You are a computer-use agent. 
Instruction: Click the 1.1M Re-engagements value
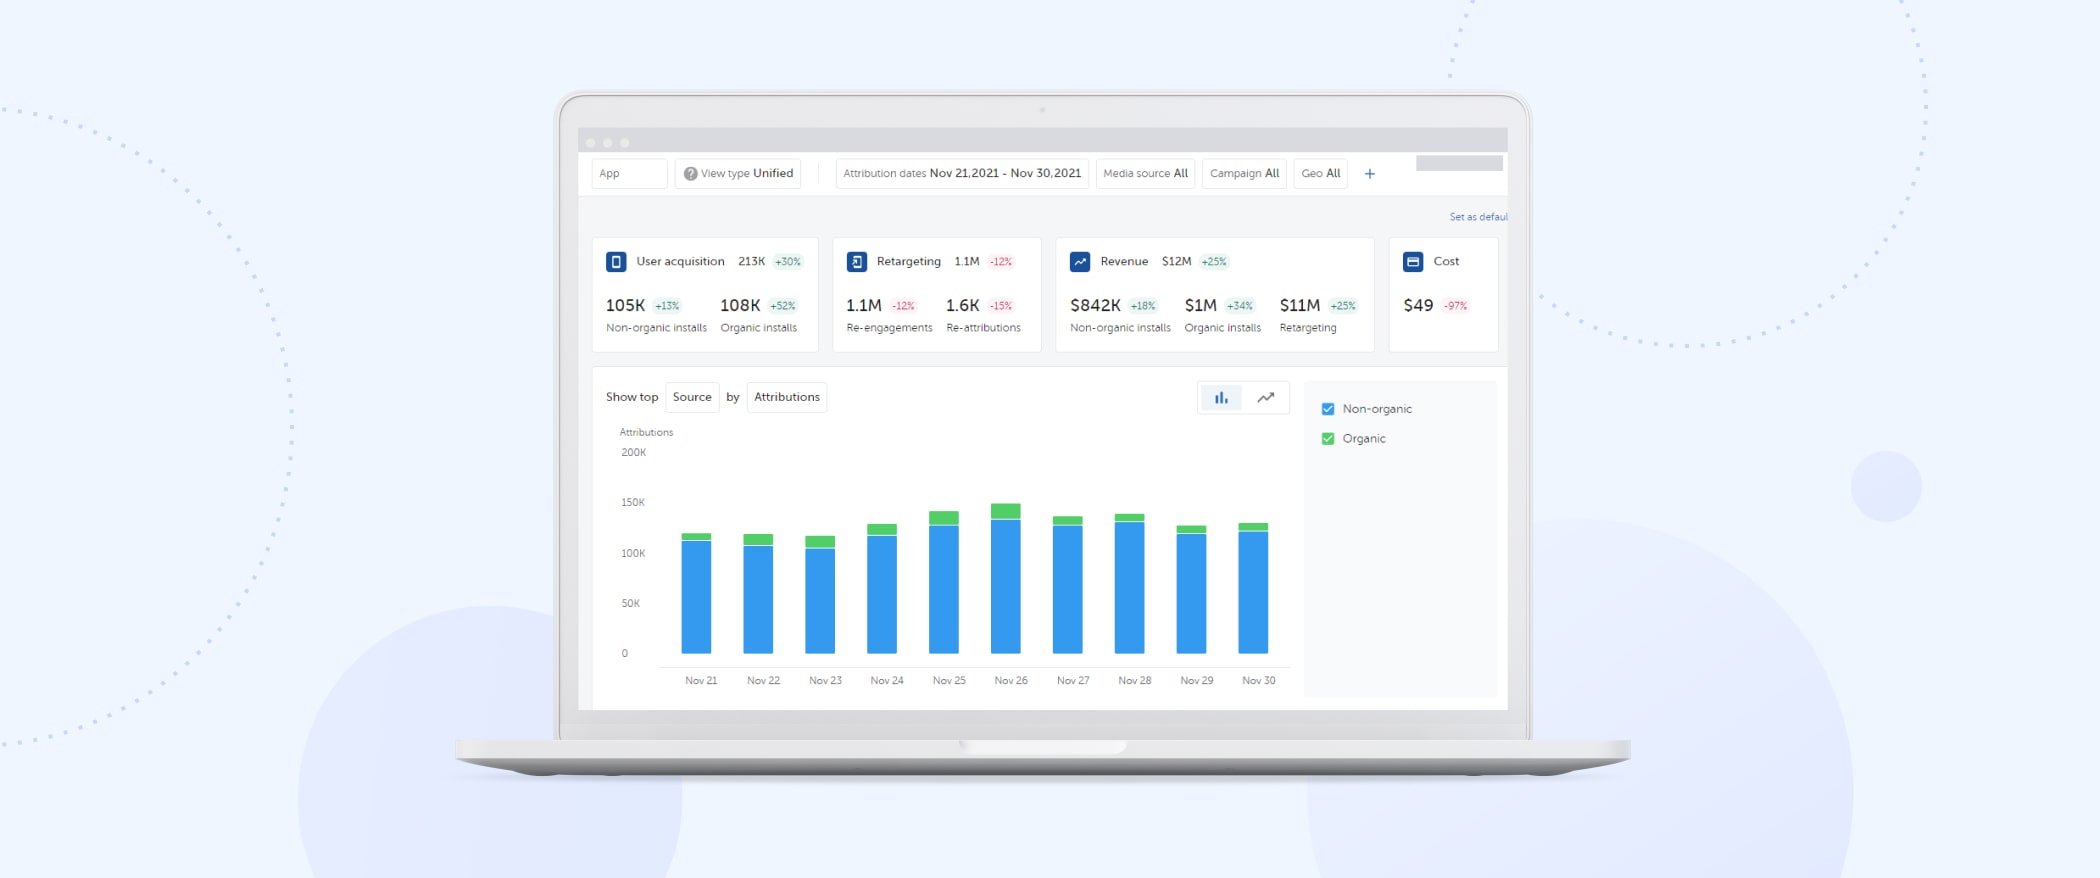[864, 306]
